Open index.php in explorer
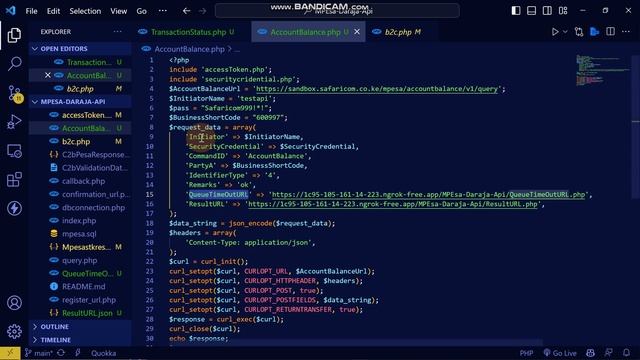 (80, 220)
